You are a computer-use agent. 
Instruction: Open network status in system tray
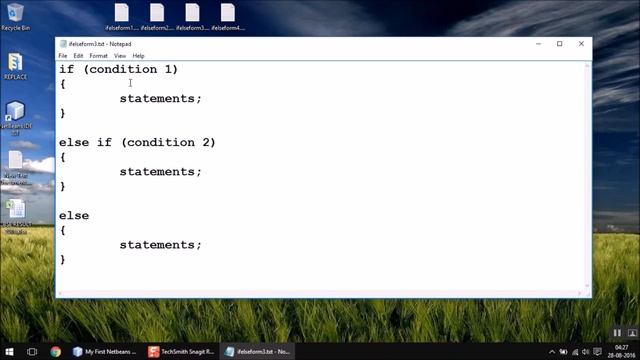575,352
